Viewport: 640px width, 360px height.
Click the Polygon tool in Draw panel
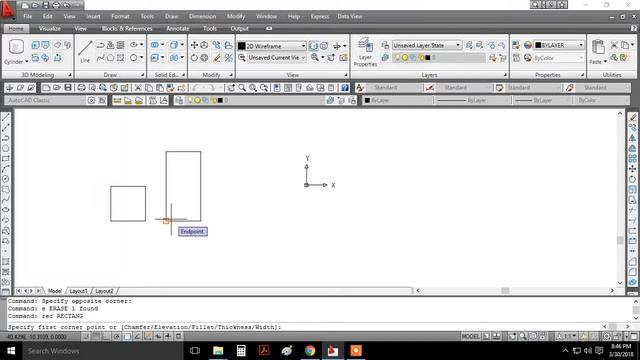(x=111, y=58)
